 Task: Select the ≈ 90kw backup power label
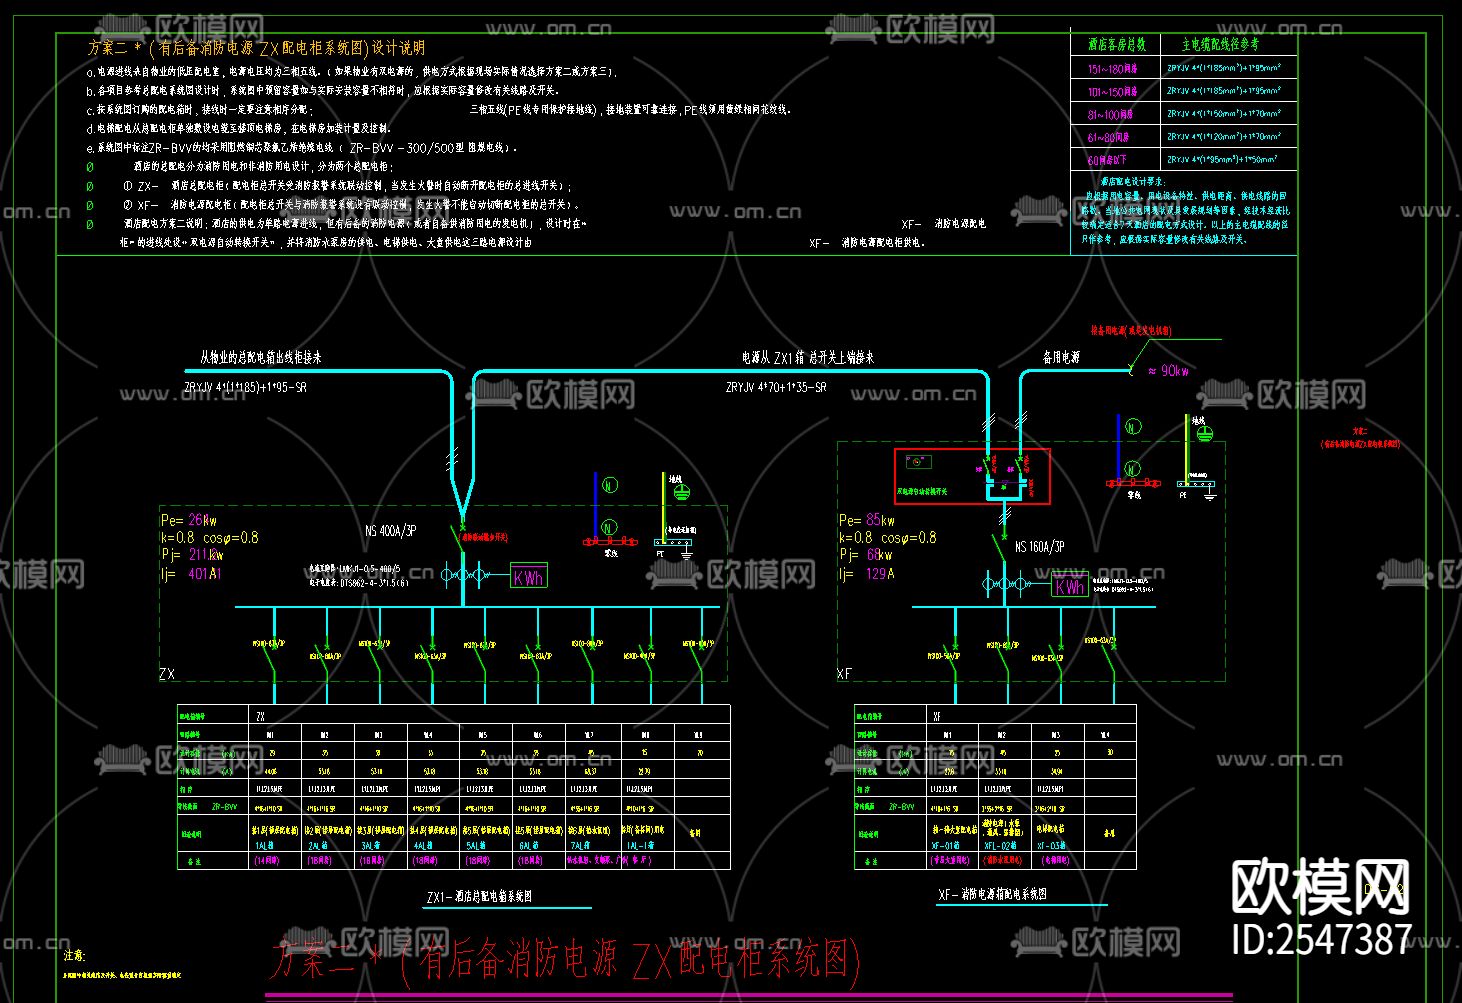[x=1167, y=371]
